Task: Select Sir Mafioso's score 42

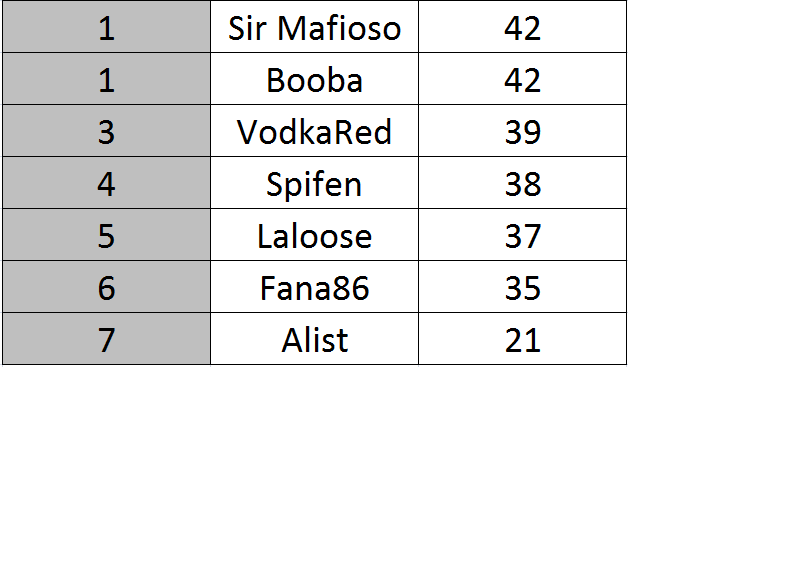Action: tap(522, 26)
